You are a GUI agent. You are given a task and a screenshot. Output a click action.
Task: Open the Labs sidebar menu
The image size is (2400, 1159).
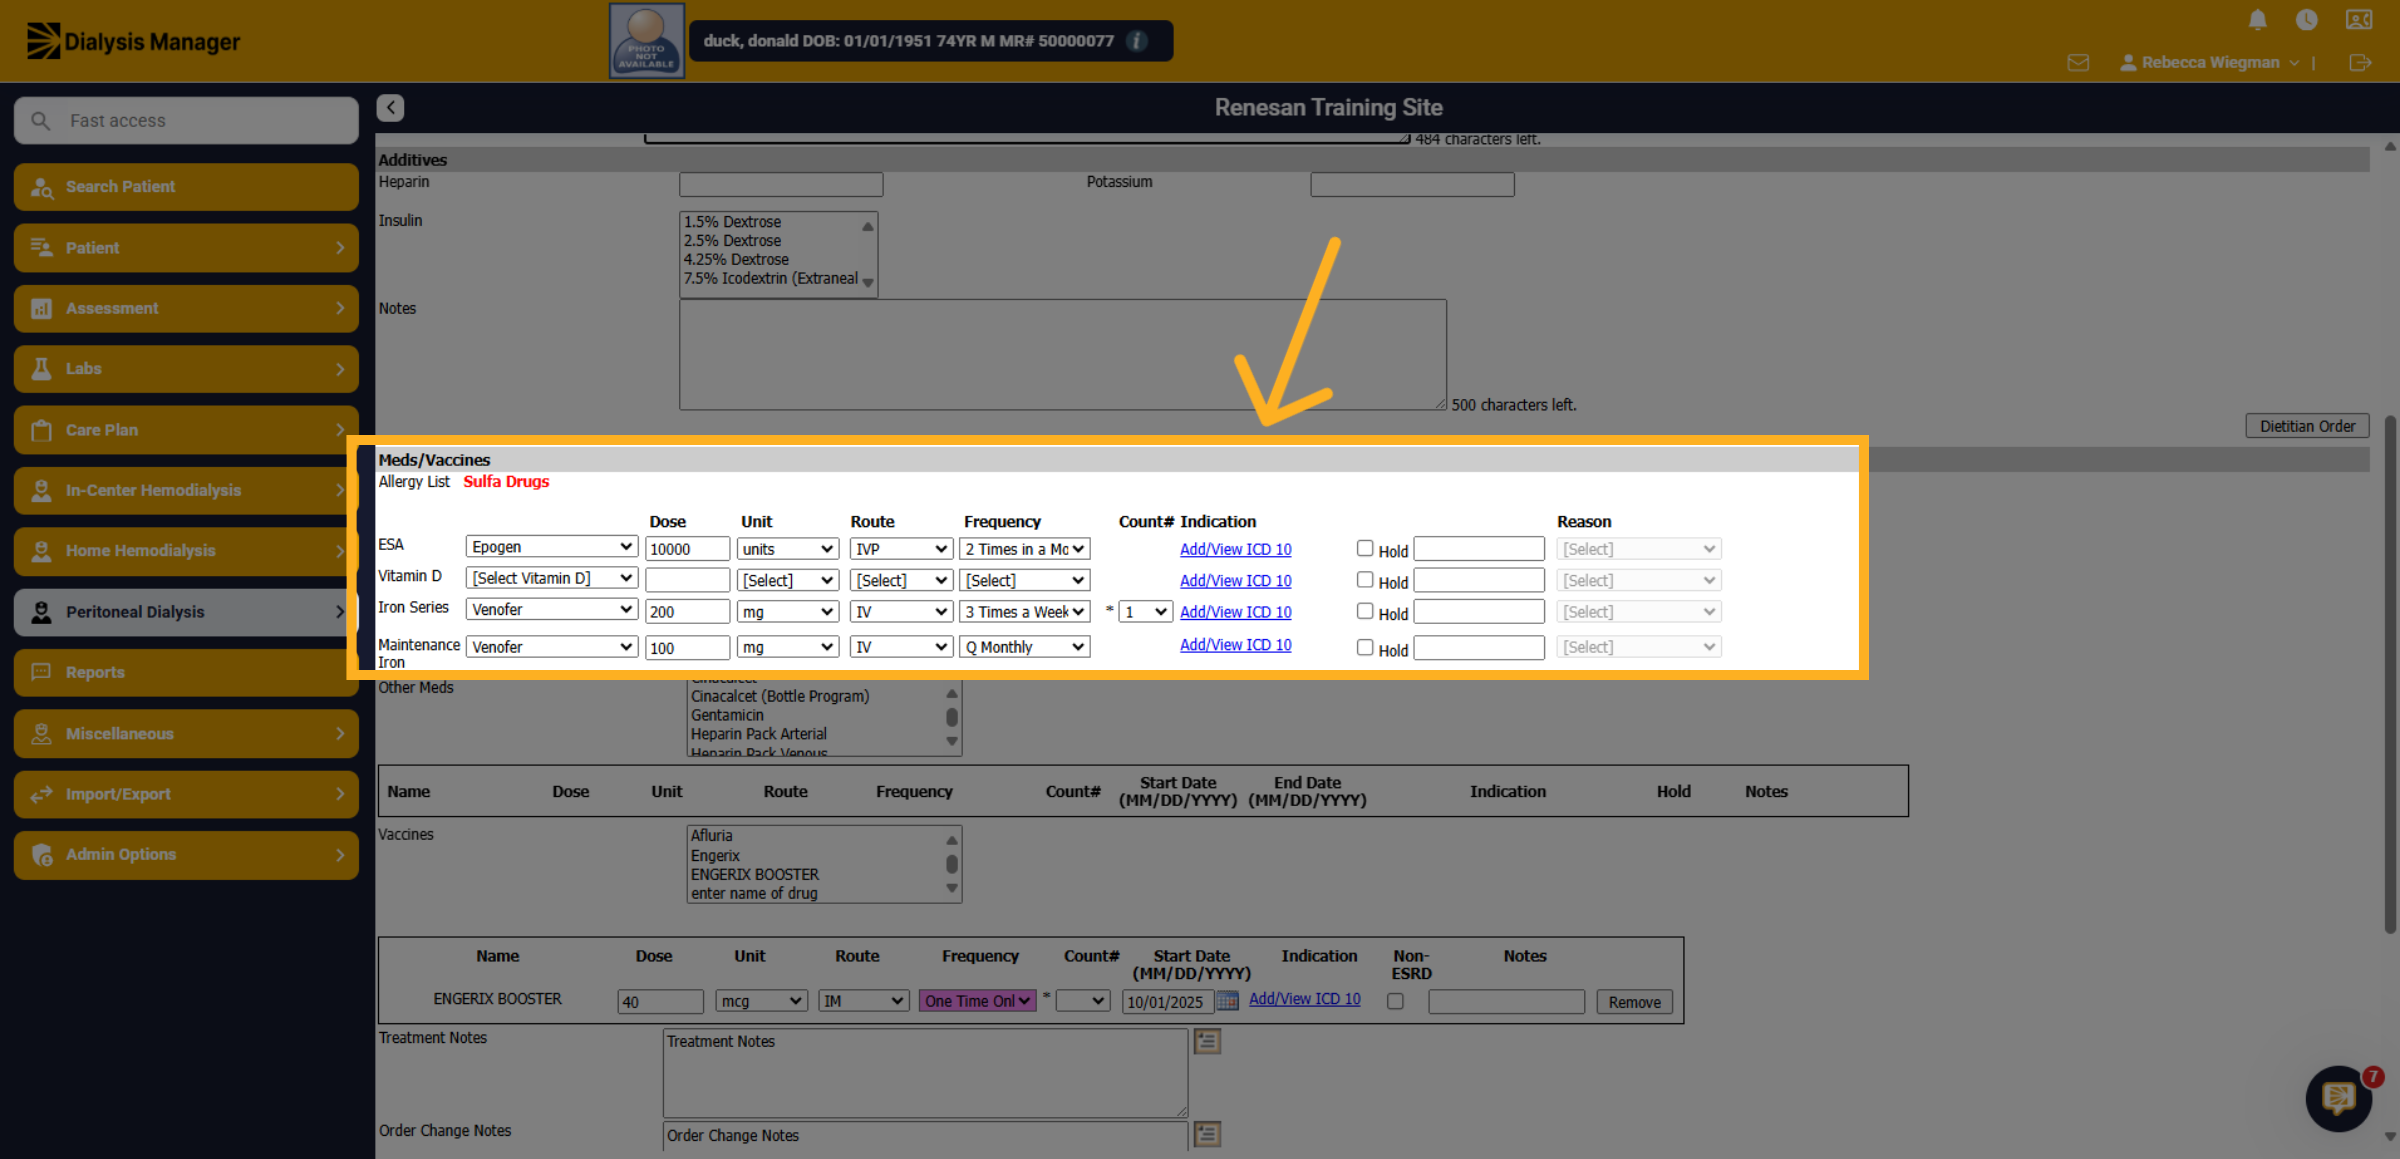click(x=186, y=369)
